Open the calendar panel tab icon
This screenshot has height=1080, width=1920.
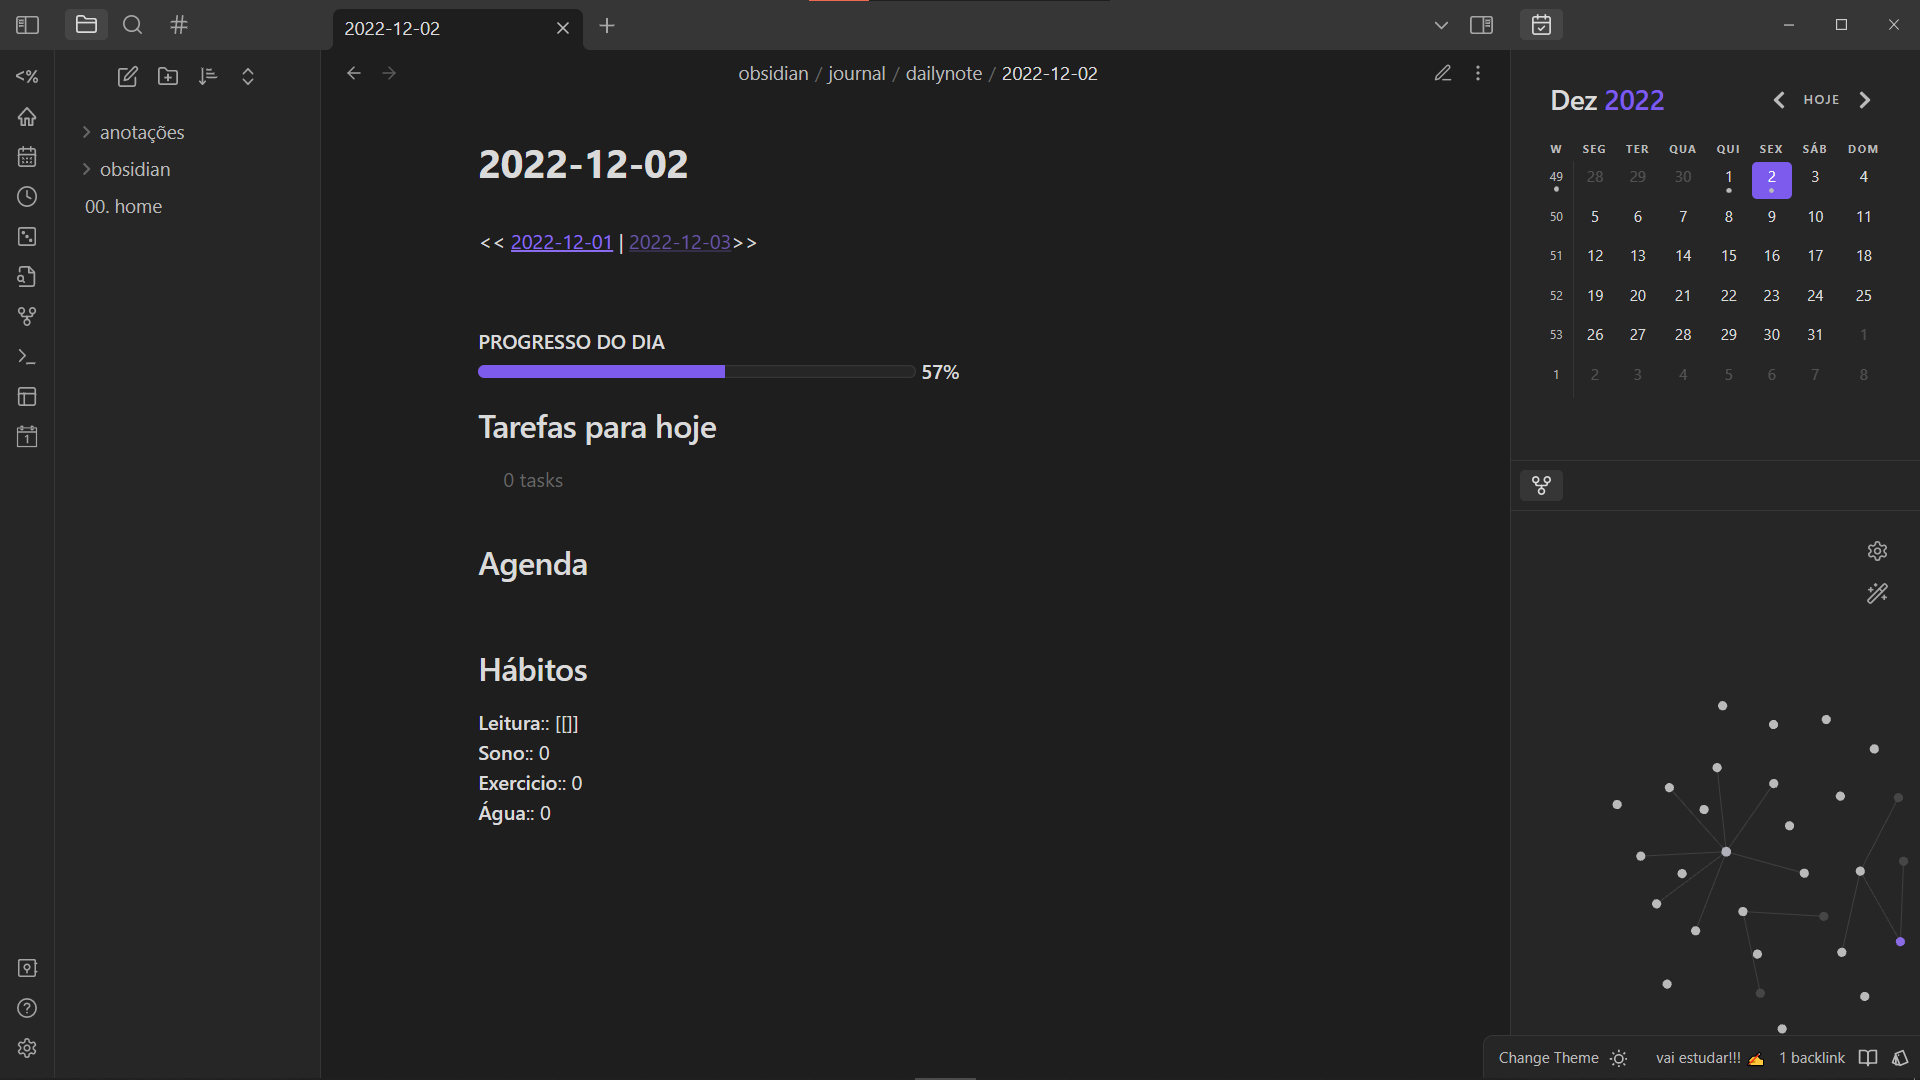pyautogui.click(x=1541, y=25)
